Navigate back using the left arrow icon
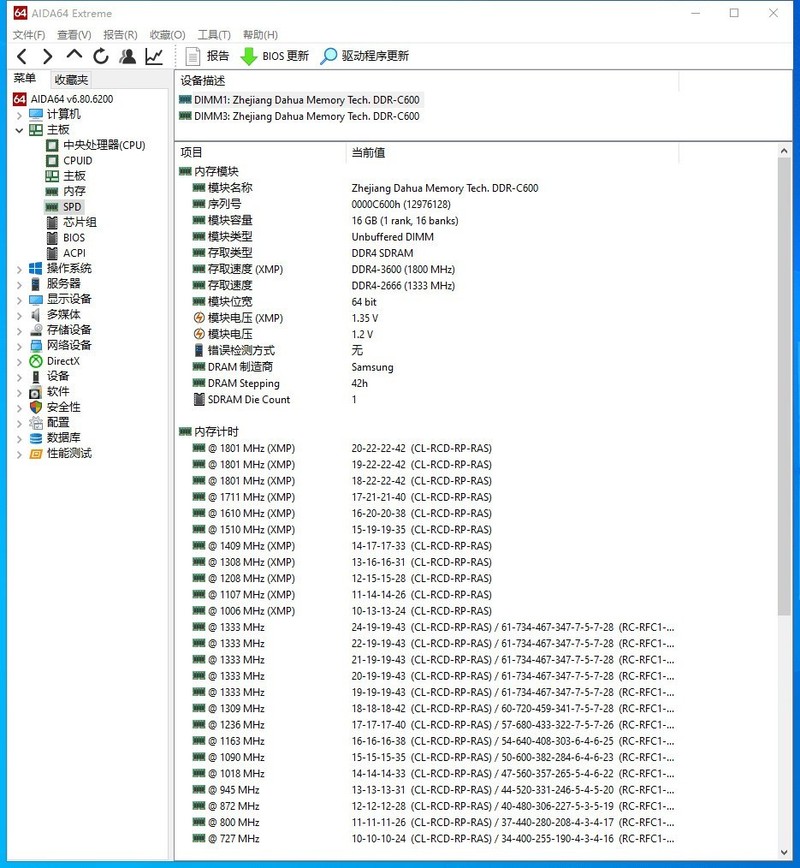Viewport: 800px width, 868px height. 21,56
